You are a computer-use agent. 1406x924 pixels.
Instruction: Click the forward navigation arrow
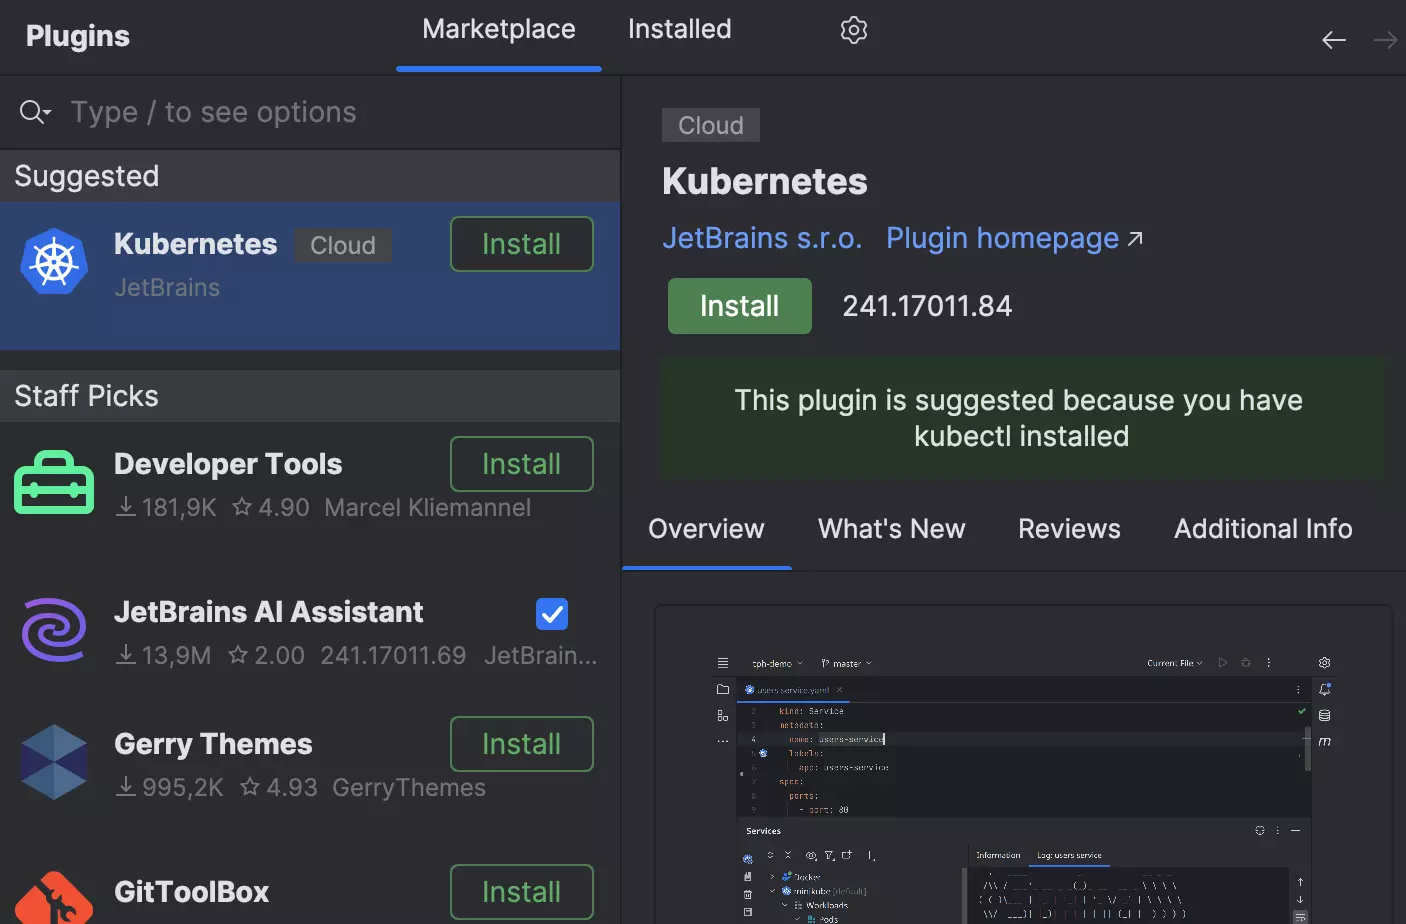click(1385, 40)
